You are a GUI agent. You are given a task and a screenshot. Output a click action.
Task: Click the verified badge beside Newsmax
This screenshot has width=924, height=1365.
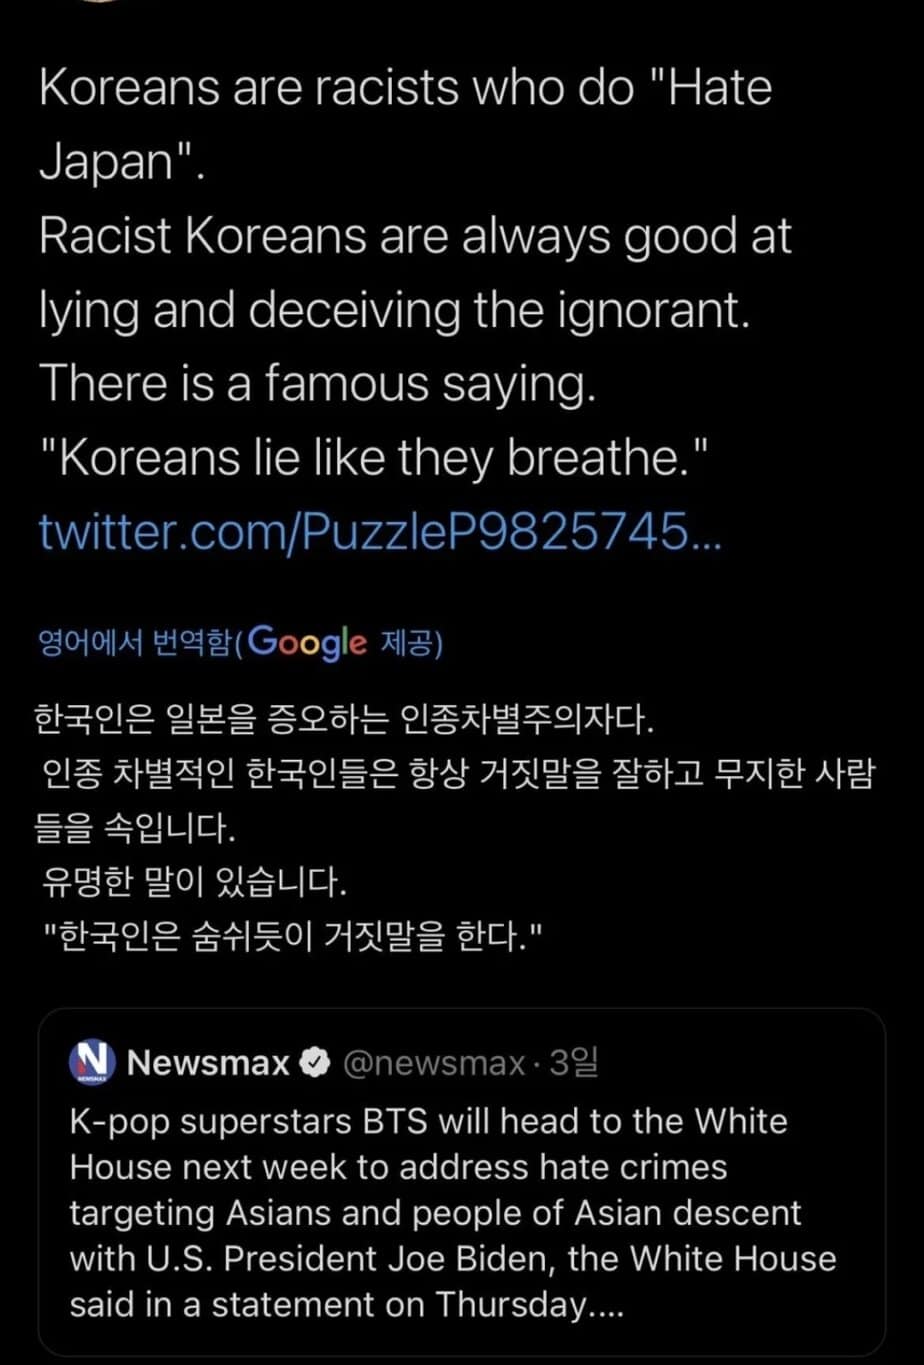point(314,1063)
